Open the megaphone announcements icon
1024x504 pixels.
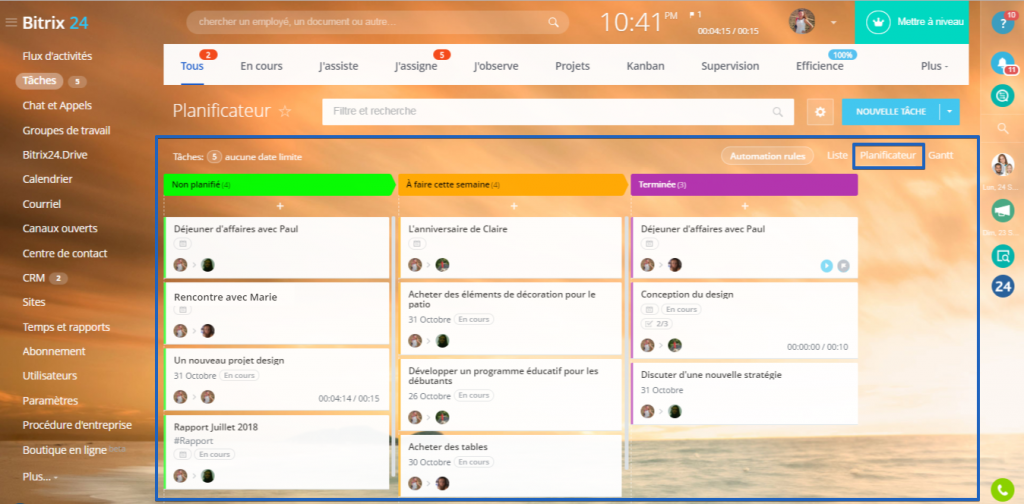coord(1002,210)
